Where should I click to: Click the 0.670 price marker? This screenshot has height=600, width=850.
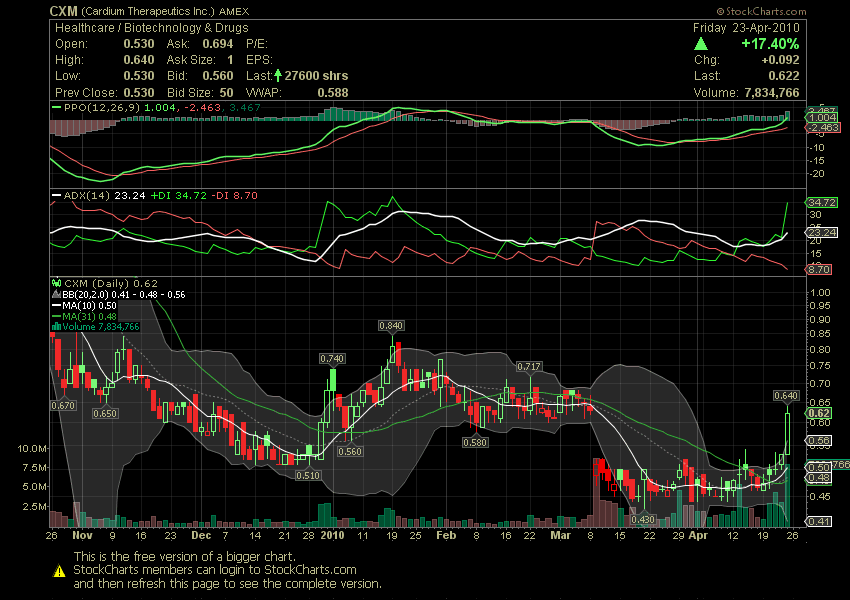(x=63, y=405)
